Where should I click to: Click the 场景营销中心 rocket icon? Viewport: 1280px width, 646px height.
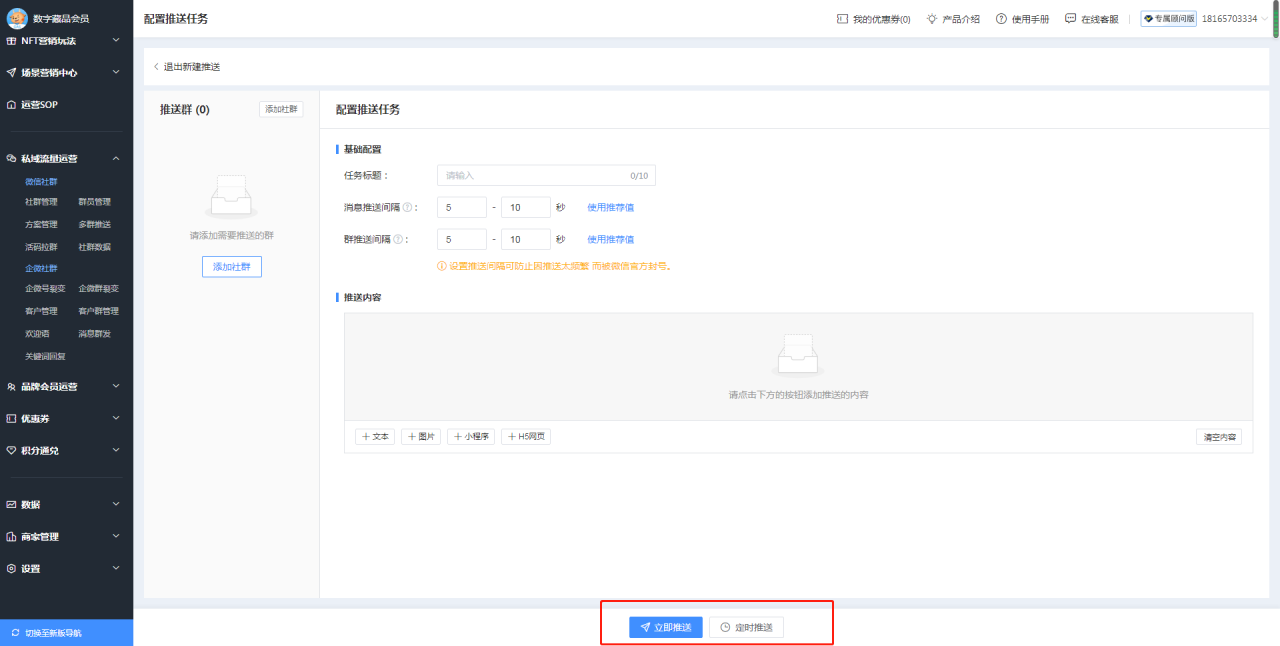tap(12, 72)
